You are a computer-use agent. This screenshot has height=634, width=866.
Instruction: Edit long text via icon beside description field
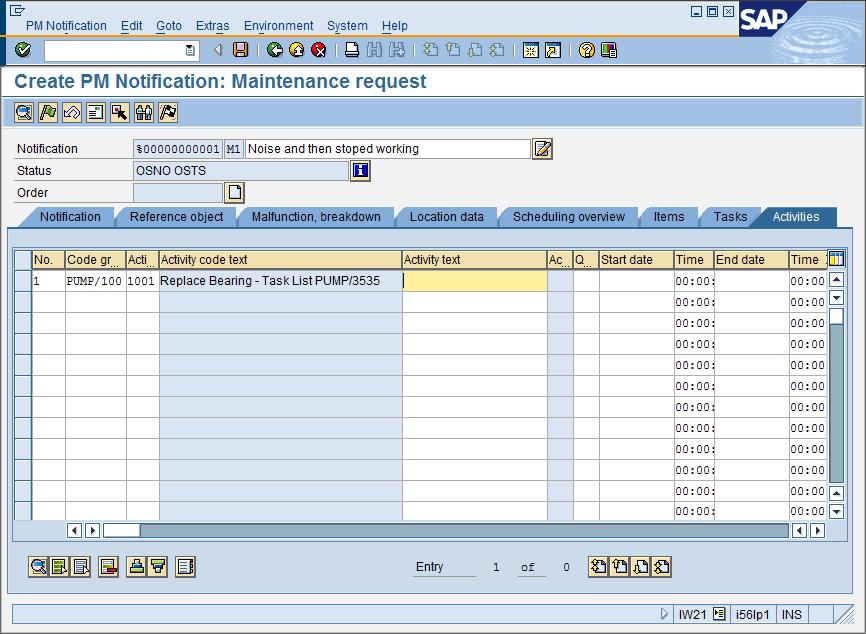pyautogui.click(x=542, y=149)
